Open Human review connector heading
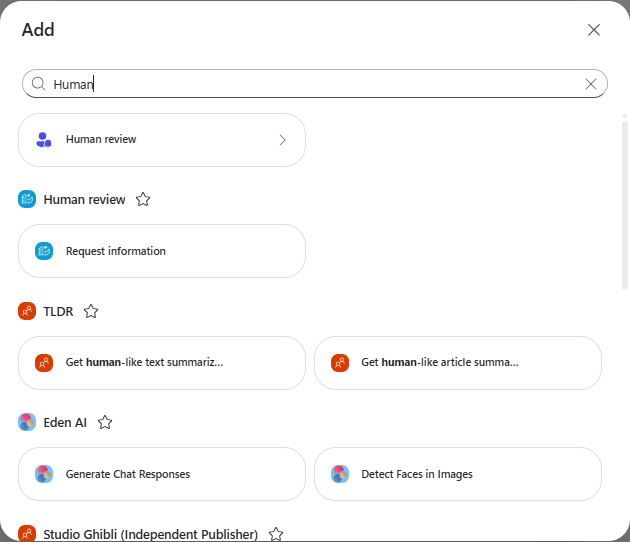Image resolution: width=630 pixels, height=542 pixels. click(x=84, y=199)
